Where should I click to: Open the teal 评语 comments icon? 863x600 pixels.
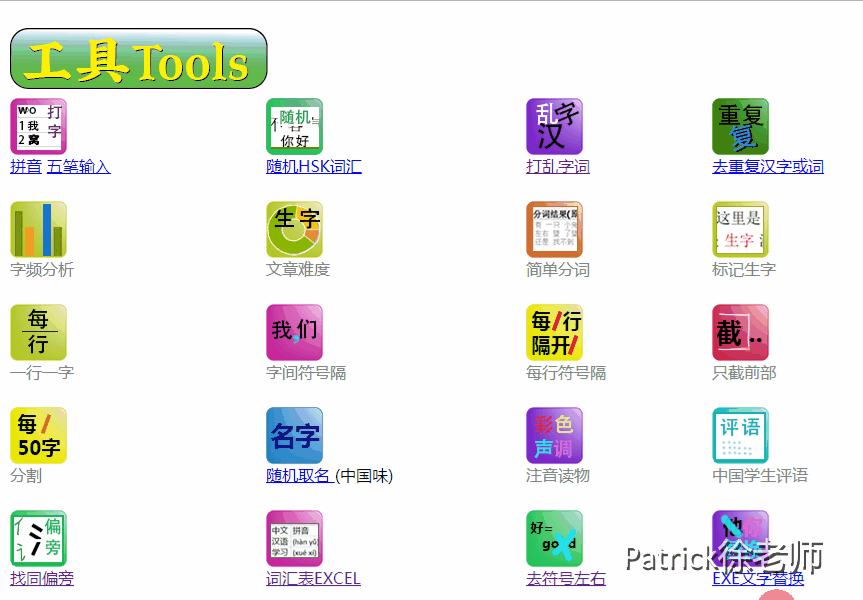pyautogui.click(x=740, y=436)
